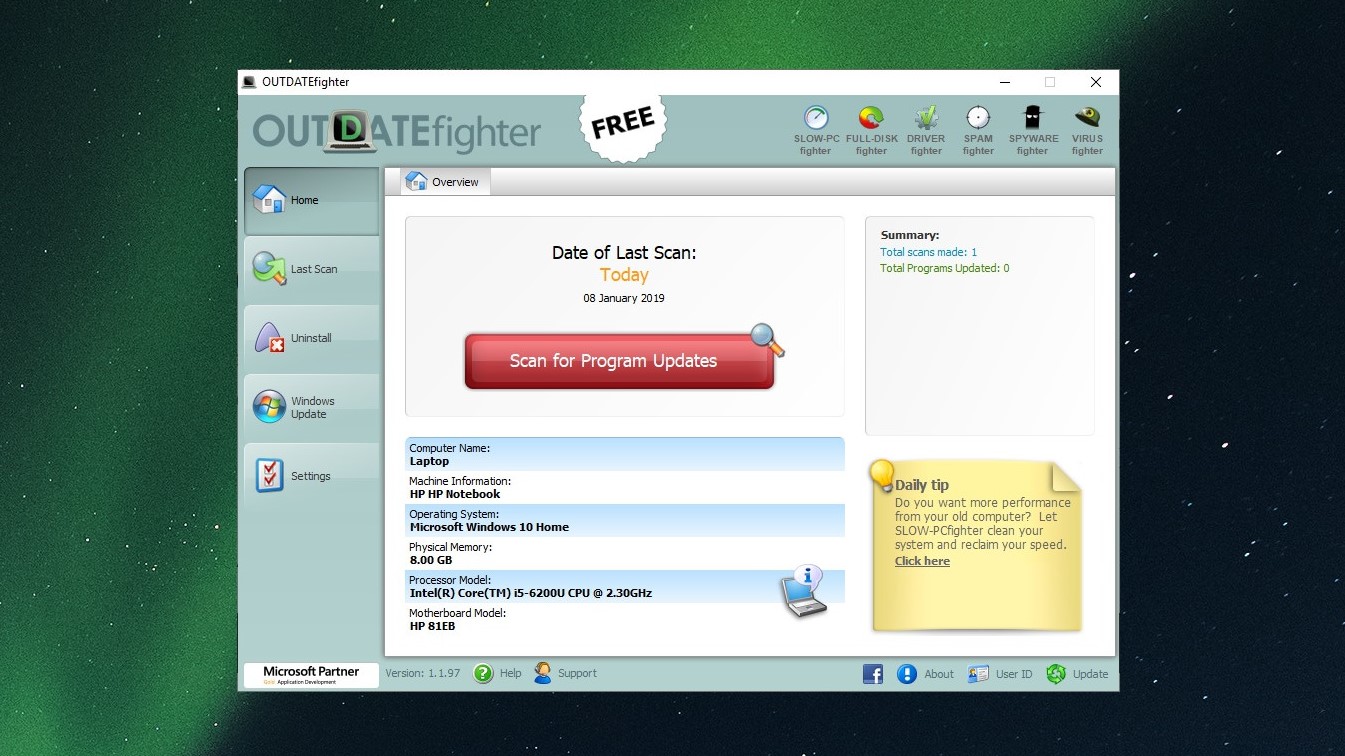Click the 'Version: 1.1.97' text
Screen dimensions: 1345x756
pos(423,674)
